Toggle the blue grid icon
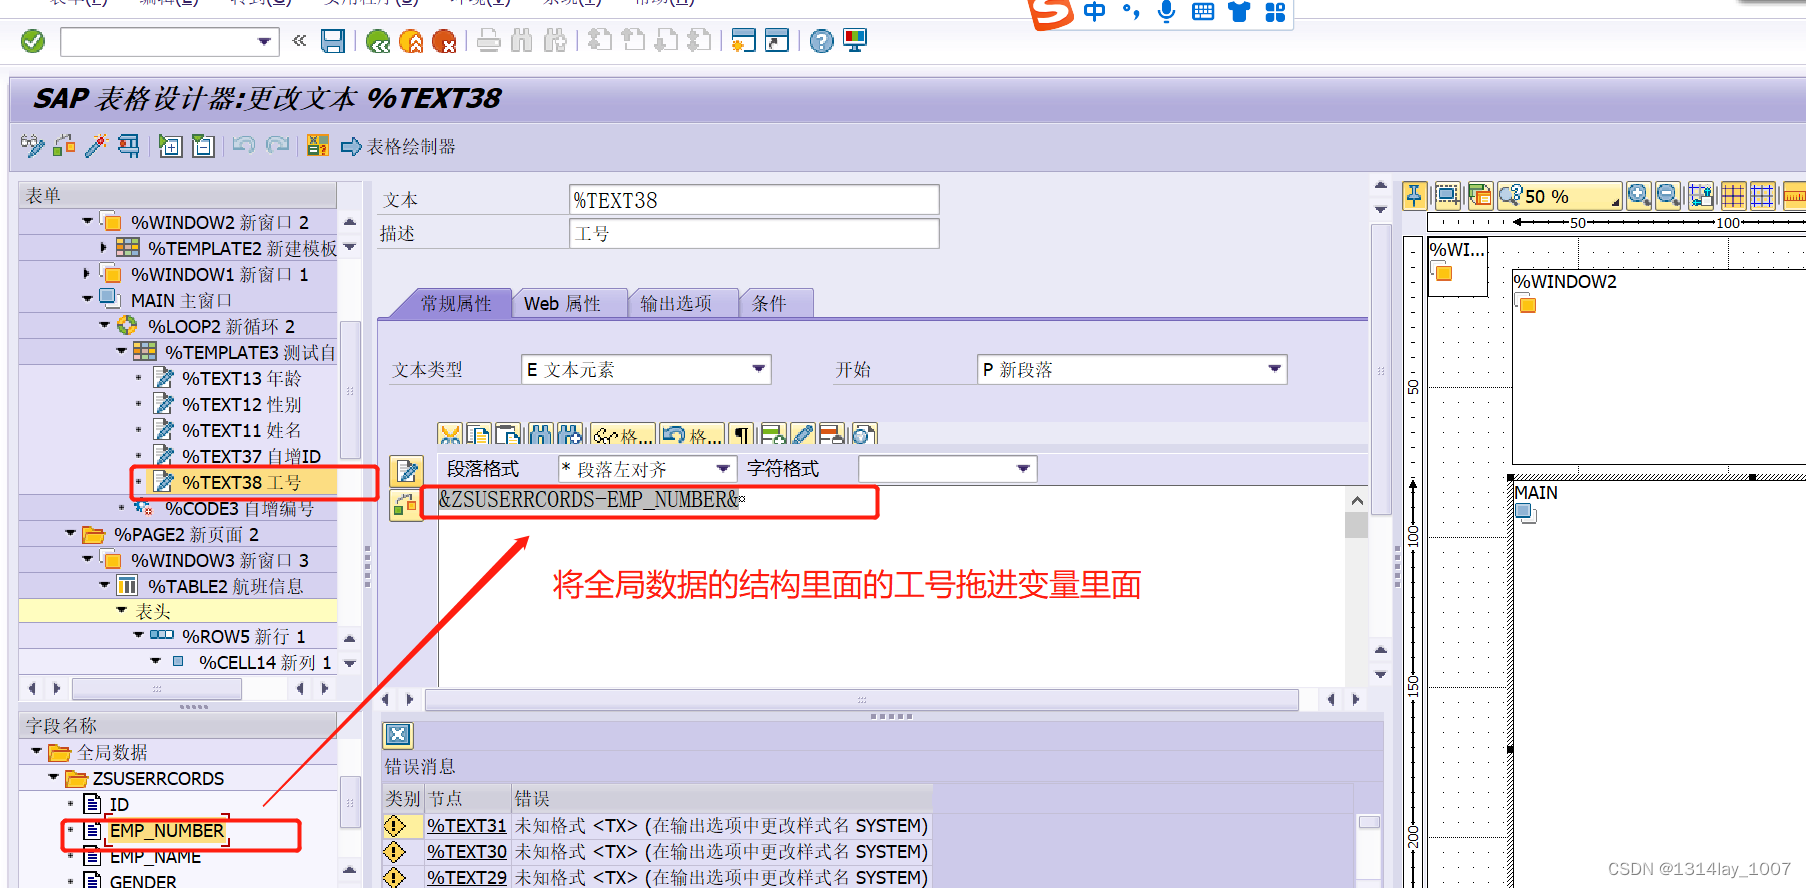Viewport: 1806px width, 888px height. point(1762,195)
